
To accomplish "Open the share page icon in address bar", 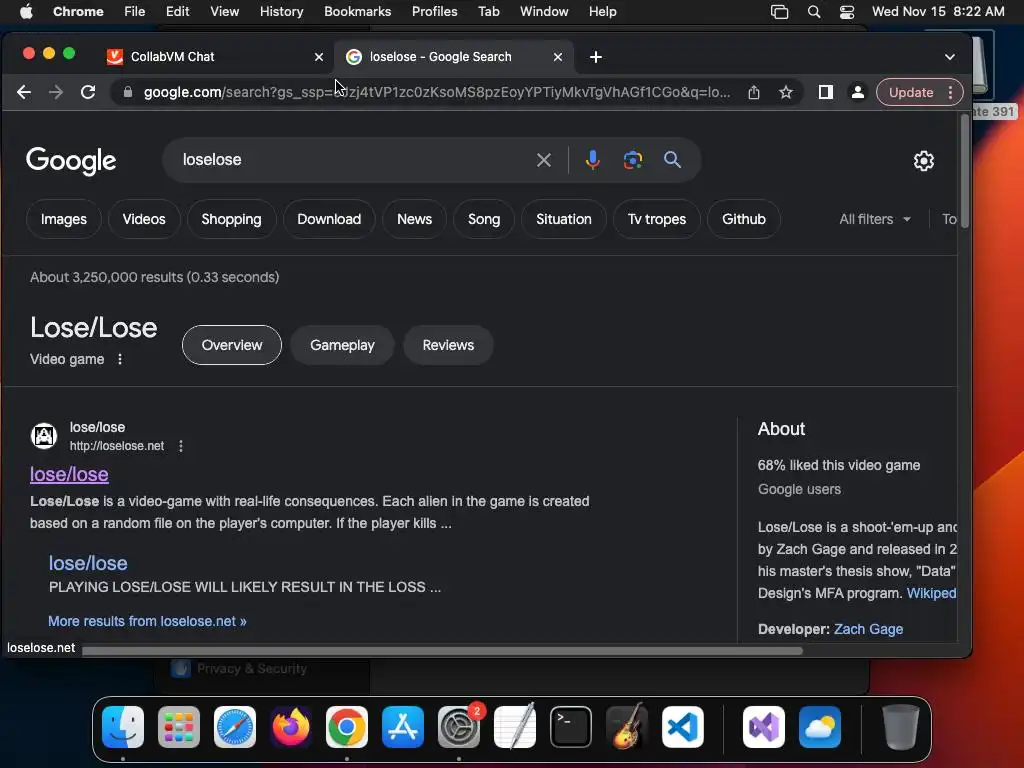I will (754, 92).
